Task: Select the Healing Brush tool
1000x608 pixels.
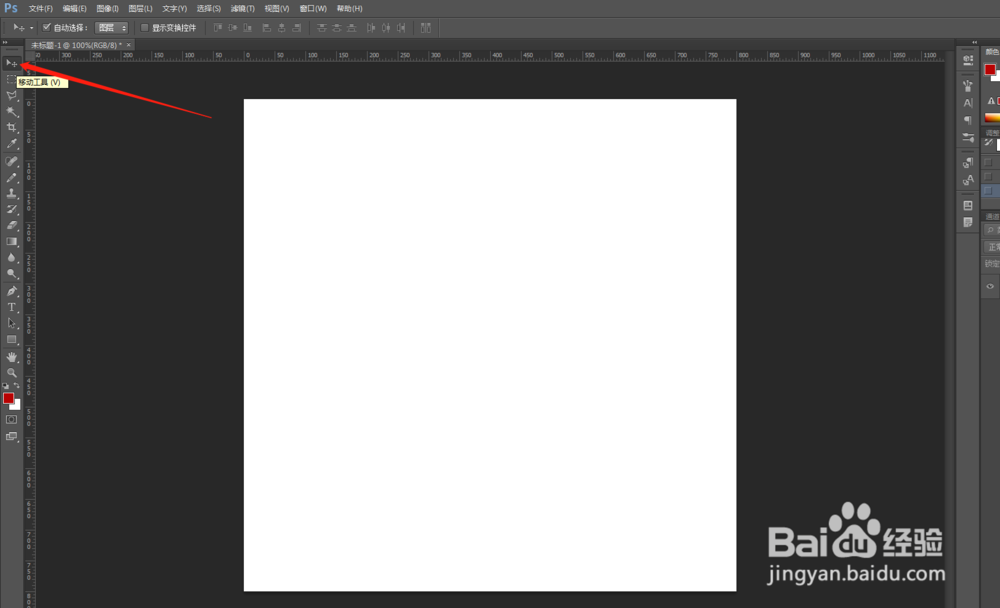Action: [11, 161]
